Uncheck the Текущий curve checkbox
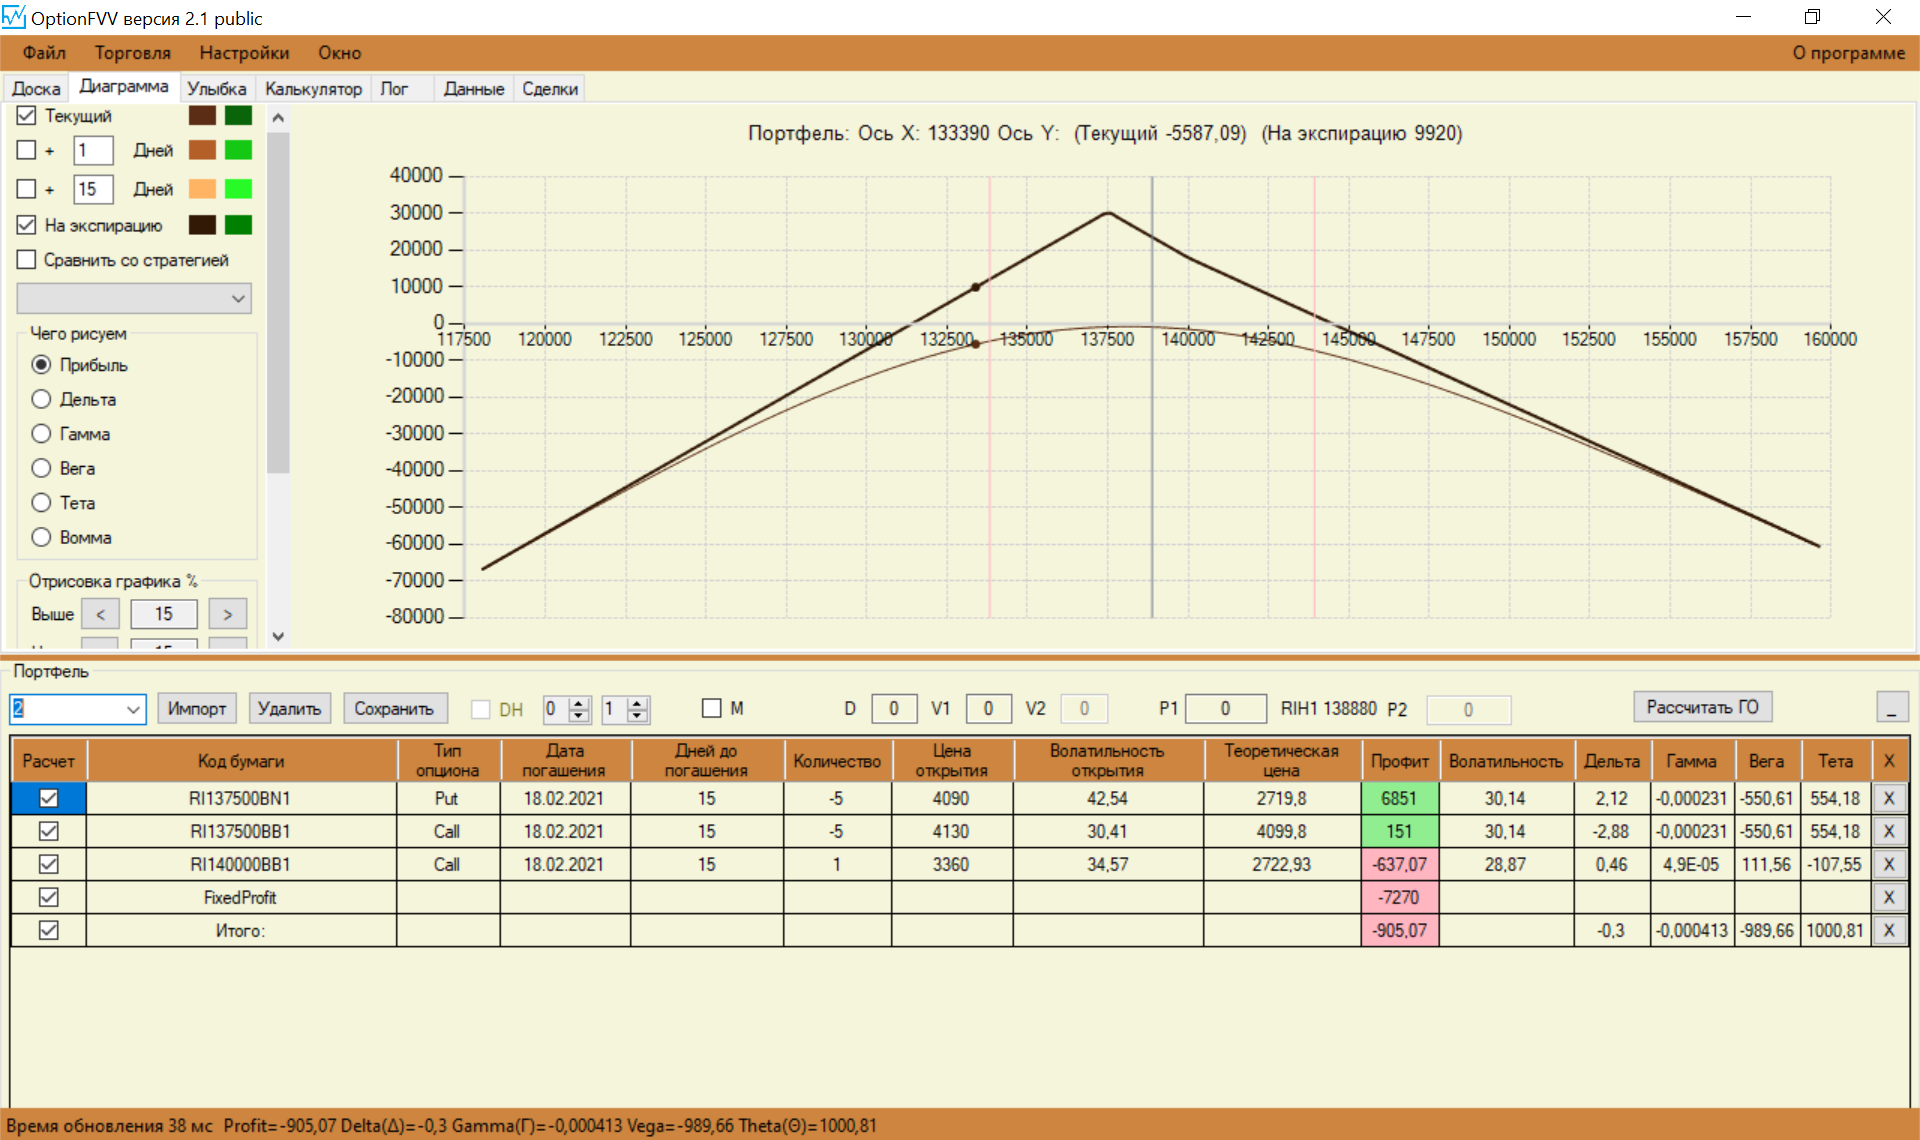Viewport: 1920px width, 1140px height. tap(27, 116)
